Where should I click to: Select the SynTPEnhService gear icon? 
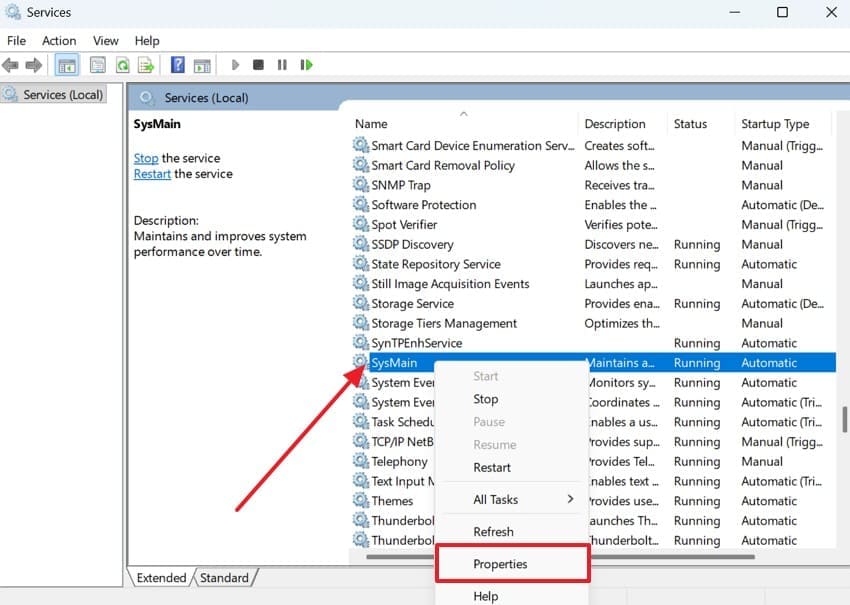click(360, 342)
